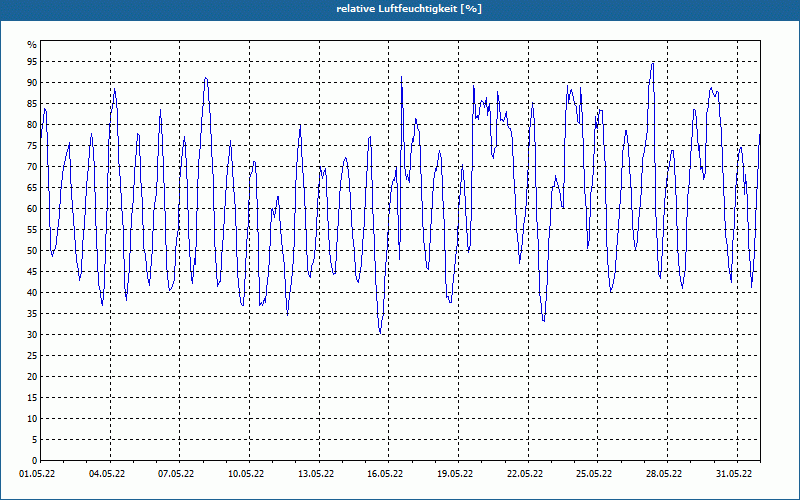The height and width of the screenshot is (500, 800).
Task: Click the x-axis date label 16.05.22
Action: [385, 474]
